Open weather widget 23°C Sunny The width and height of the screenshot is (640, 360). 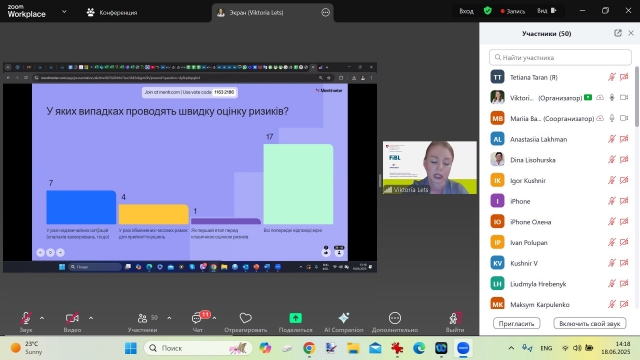click(27, 348)
